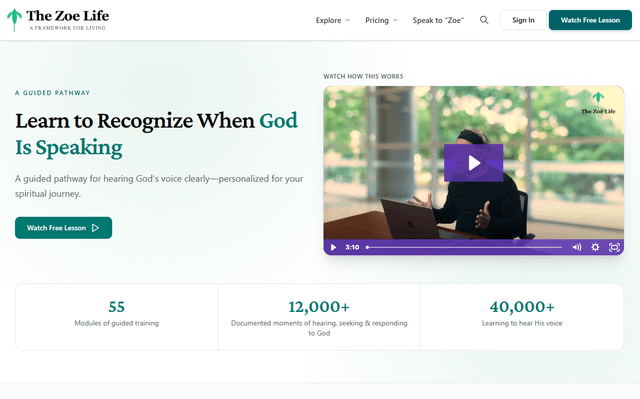Click The Zoe Life leaf logo
Screen dimensions: 640x399
point(15,20)
